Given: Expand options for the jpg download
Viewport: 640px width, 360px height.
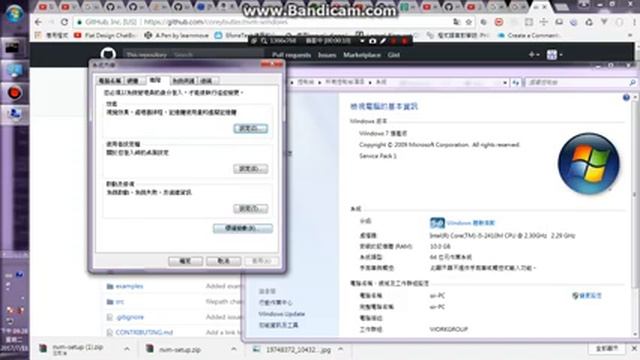Looking at the screenshot, I should pos(340,349).
